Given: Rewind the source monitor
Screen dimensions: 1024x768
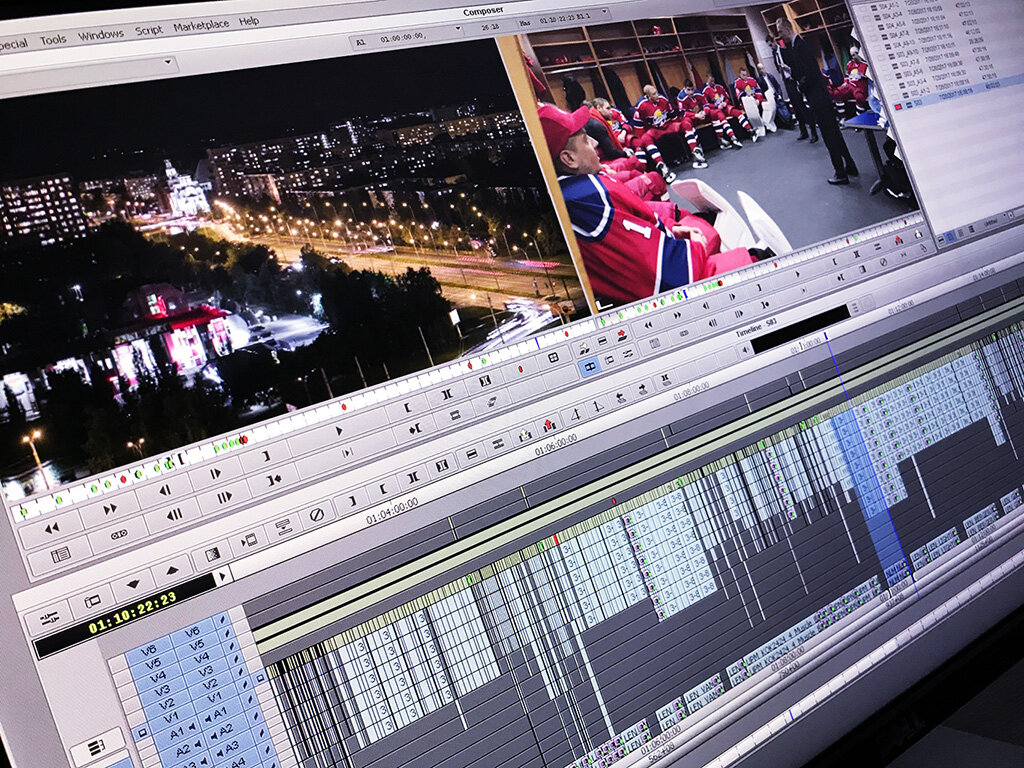Looking at the screenshot, I should pyautogui.click(x=51, y=528).
